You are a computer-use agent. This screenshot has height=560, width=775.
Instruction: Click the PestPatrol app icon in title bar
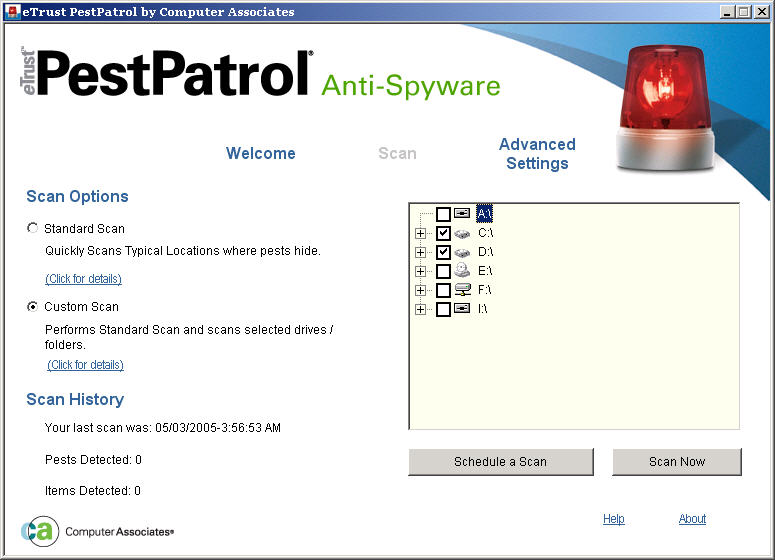(x=13, y=11)
